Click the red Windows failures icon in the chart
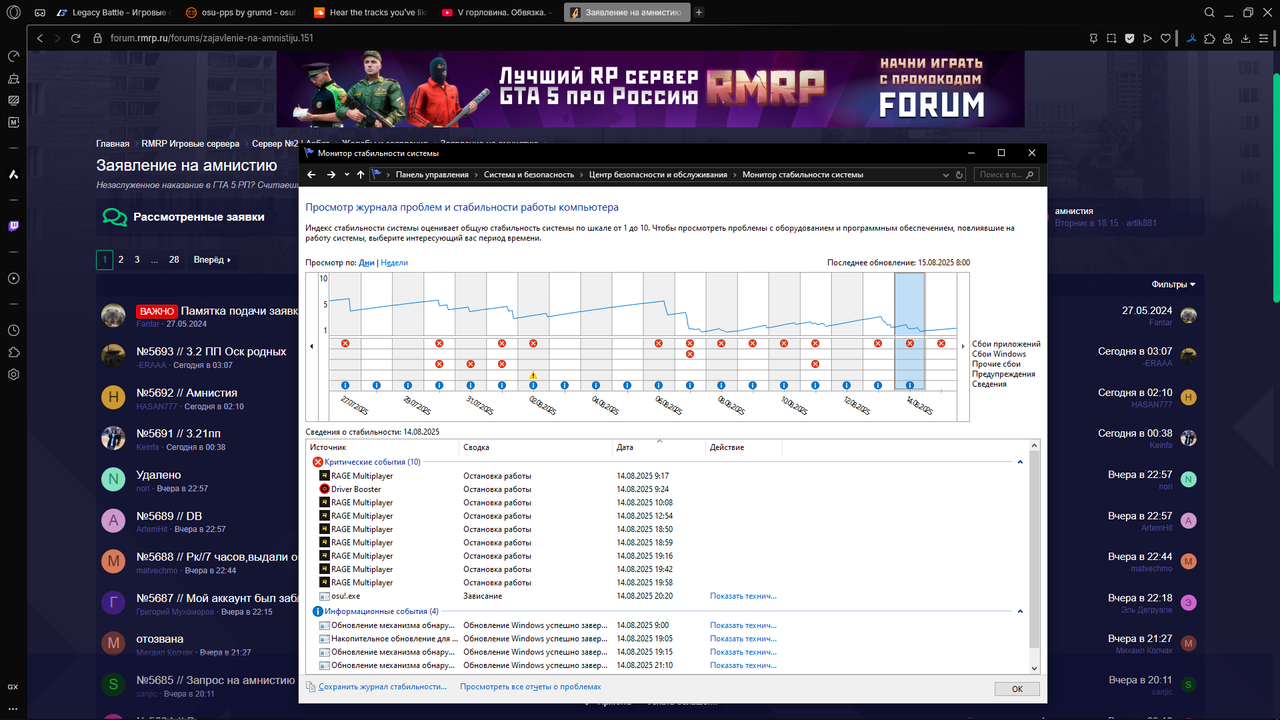This screenshot has height=720, width=1280. click(690, 354)
